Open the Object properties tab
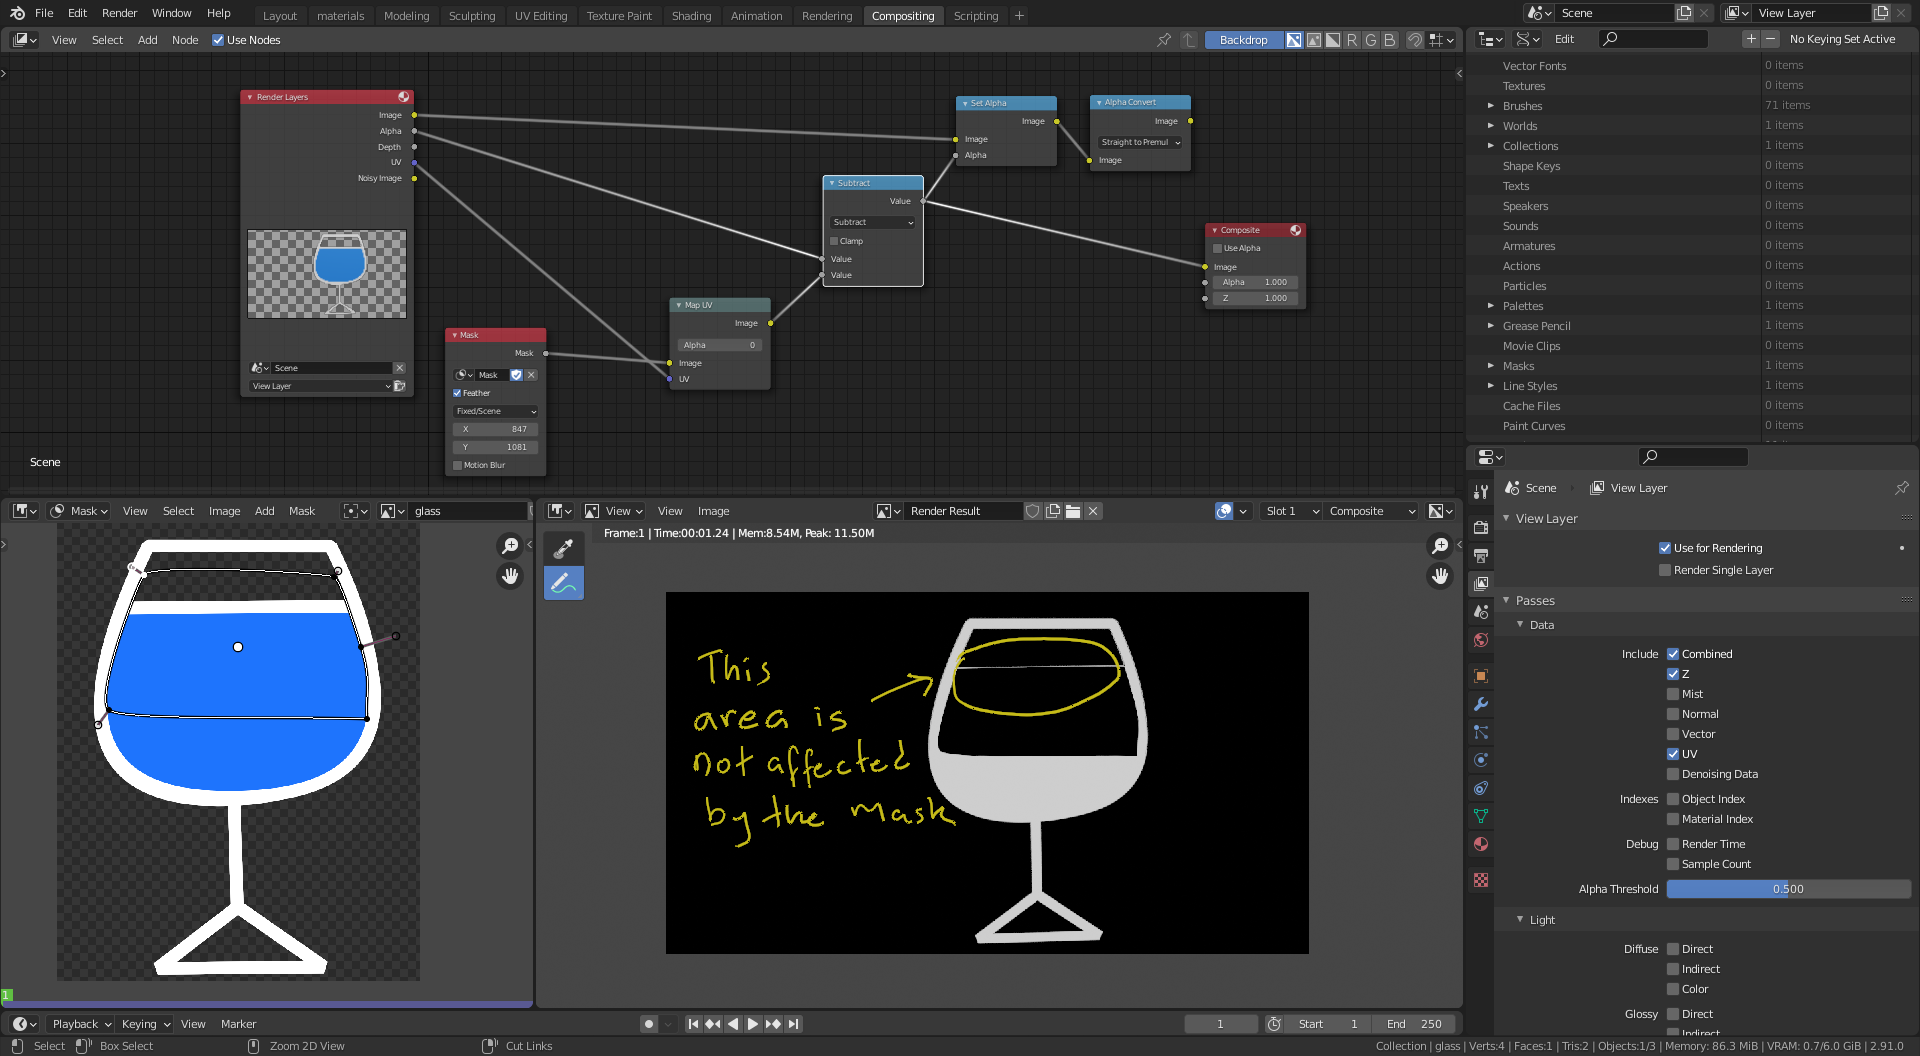Screen dimensions: 1920x1056 click(1481, 676)
